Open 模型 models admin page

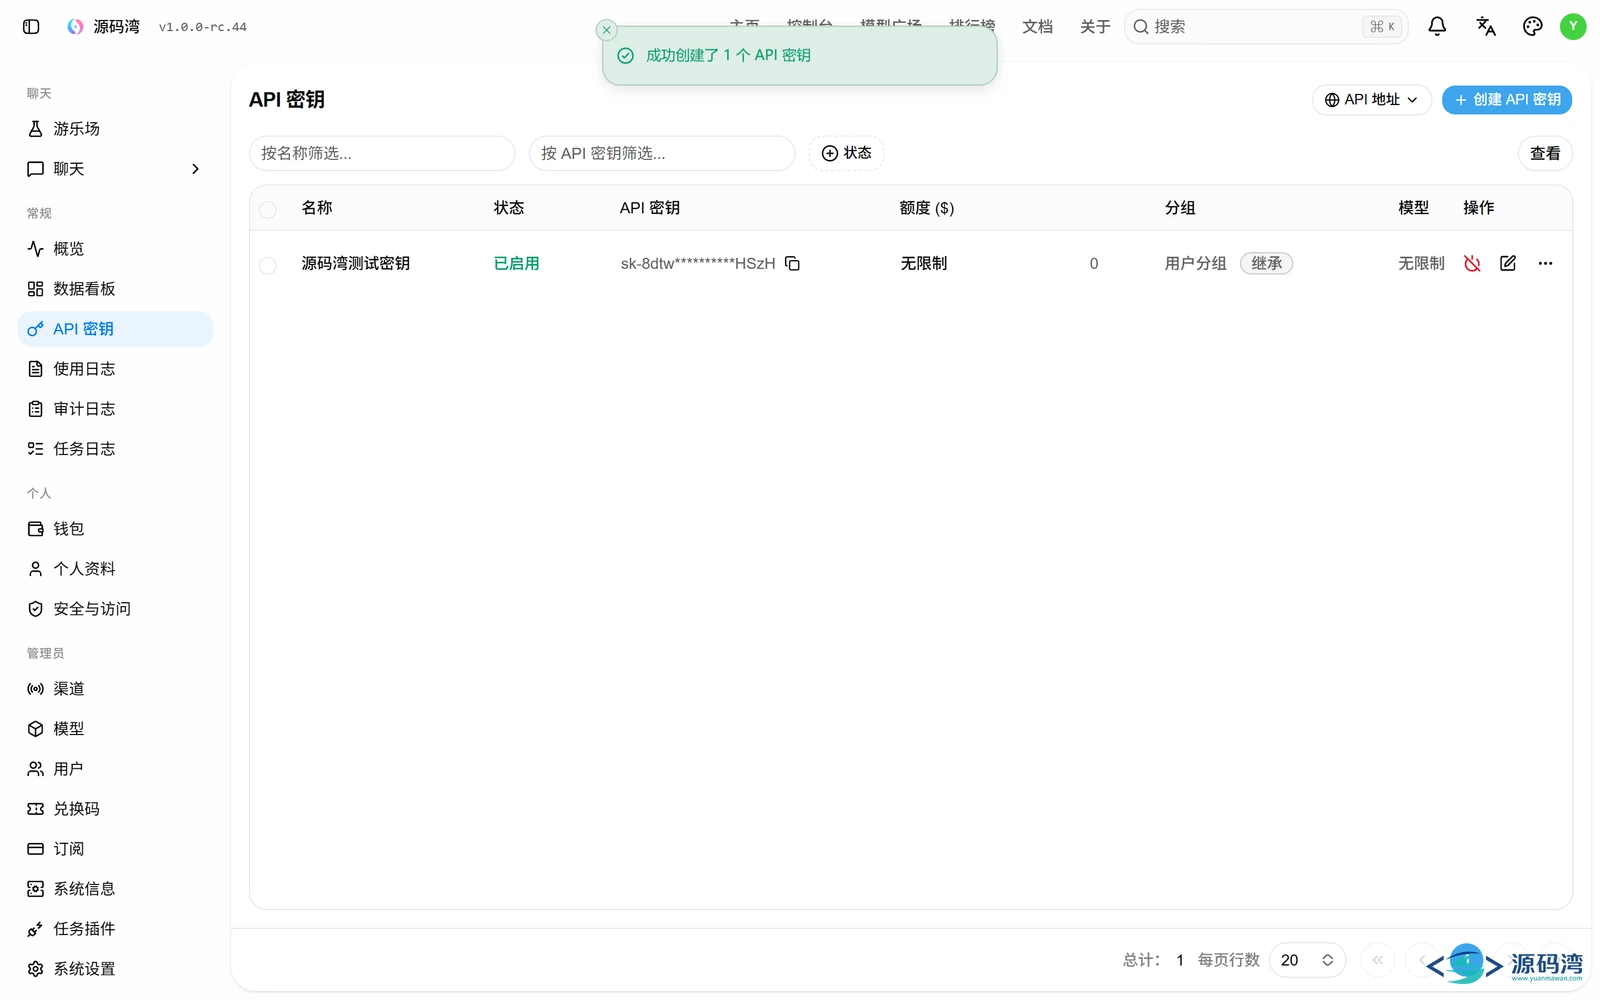tap(116, 729)
